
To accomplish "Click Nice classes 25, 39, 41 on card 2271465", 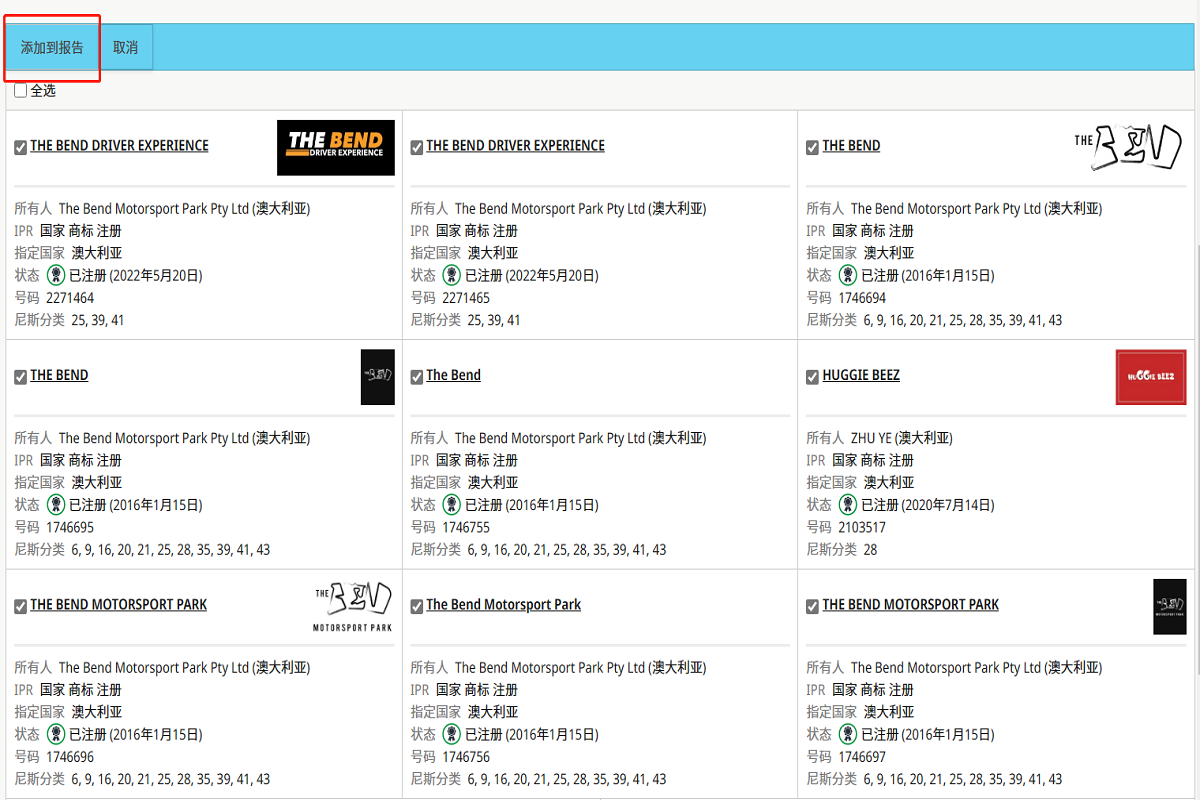I will click(494, 320).
